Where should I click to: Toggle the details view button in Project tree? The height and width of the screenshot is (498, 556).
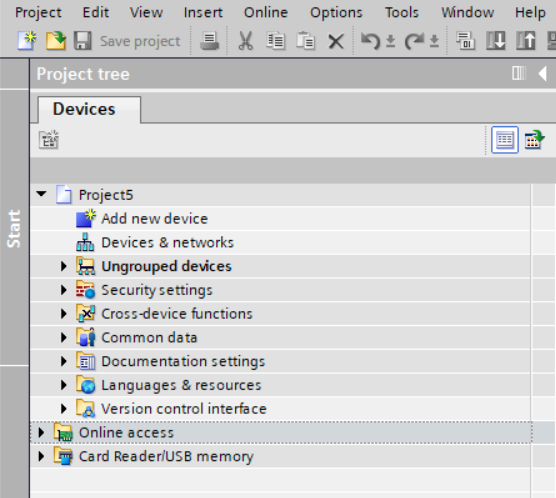505,140
